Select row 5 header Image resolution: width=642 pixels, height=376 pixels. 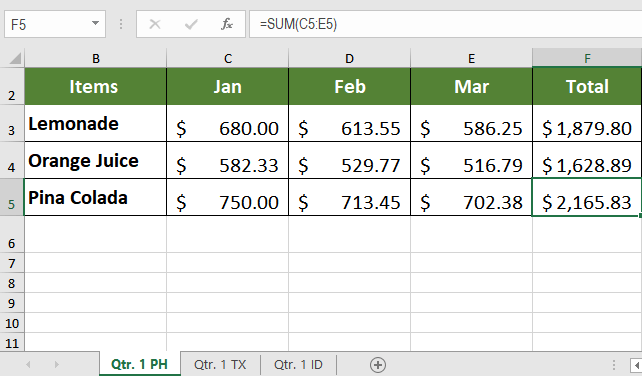coord(12,197)
